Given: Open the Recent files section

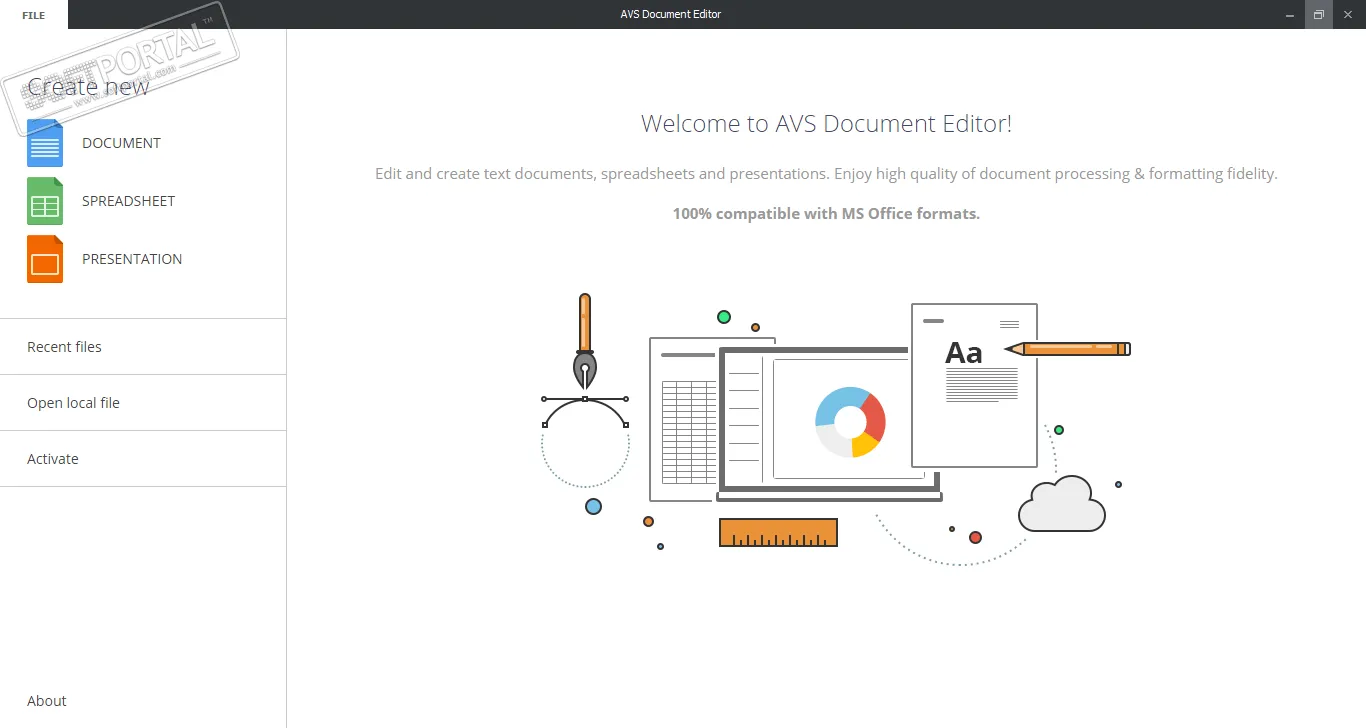Looking at the screenshot, I should 143,347.
